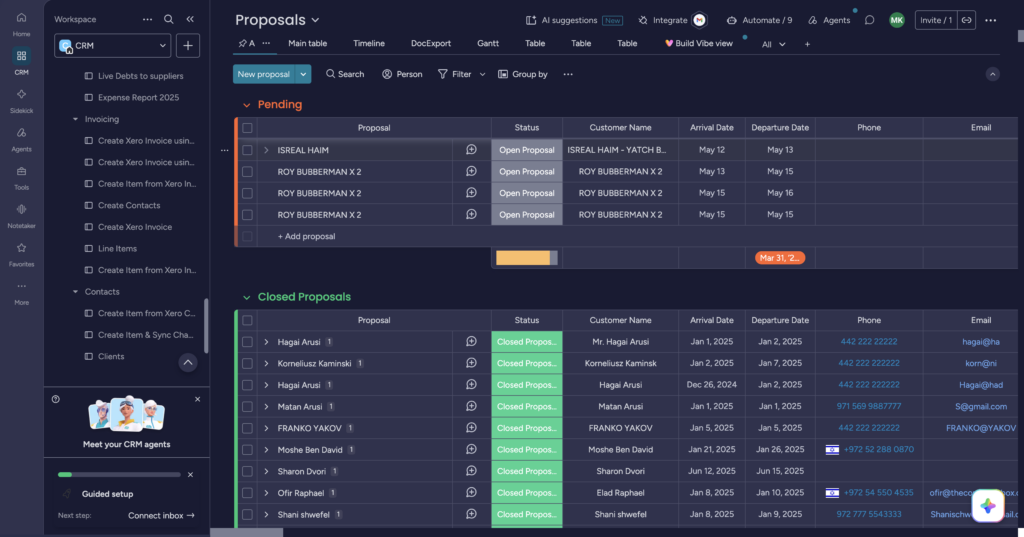The image size is (1024, 537).
Task: Check the Sharon Dvori row
Action: [247, 471]
